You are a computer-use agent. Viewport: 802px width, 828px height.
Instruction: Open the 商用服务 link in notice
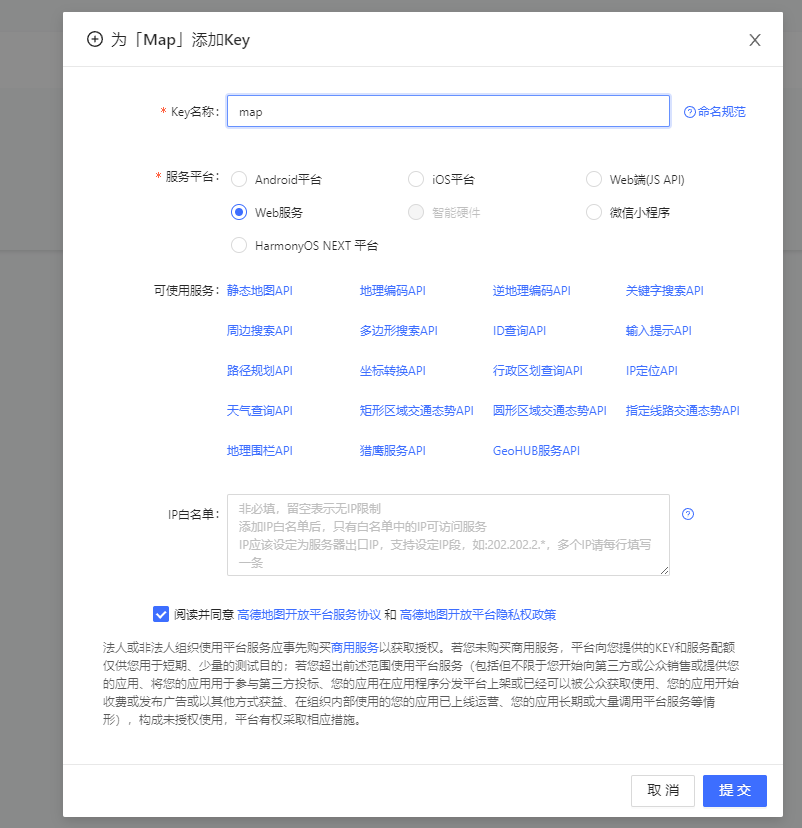pos(355,648)
